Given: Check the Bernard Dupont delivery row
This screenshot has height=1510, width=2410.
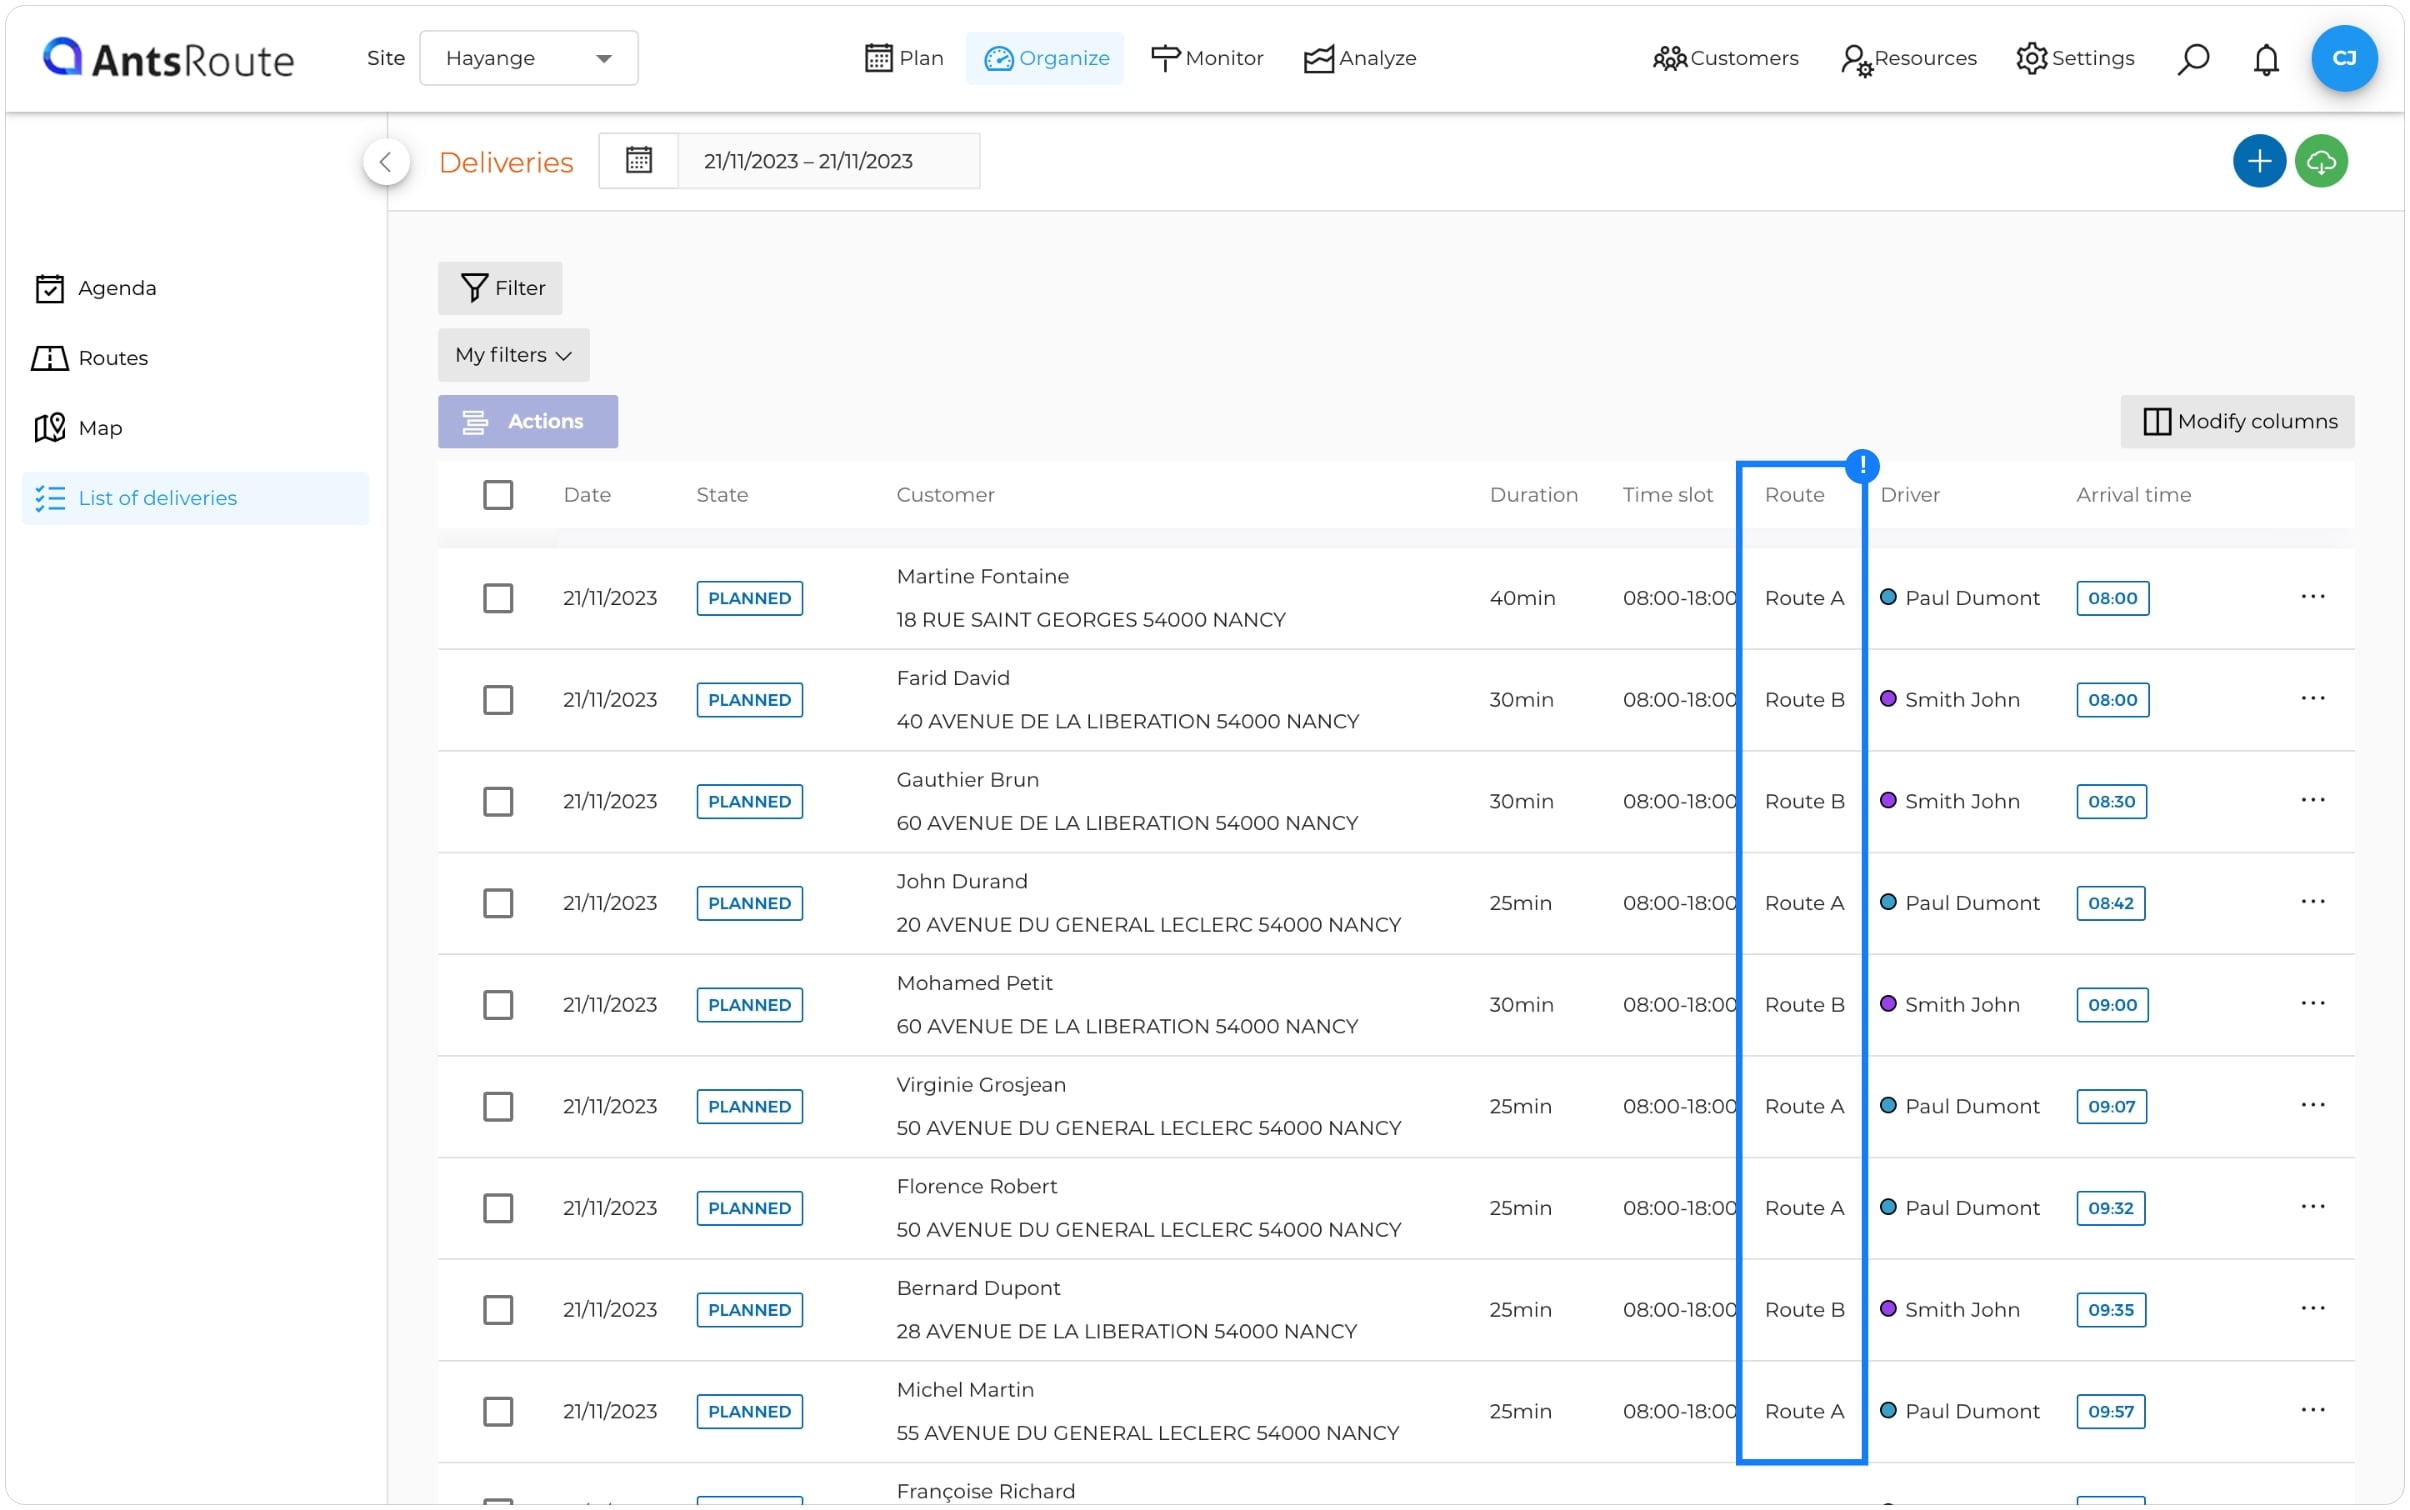Looking at the screenshot, I should pos(498,1309).
